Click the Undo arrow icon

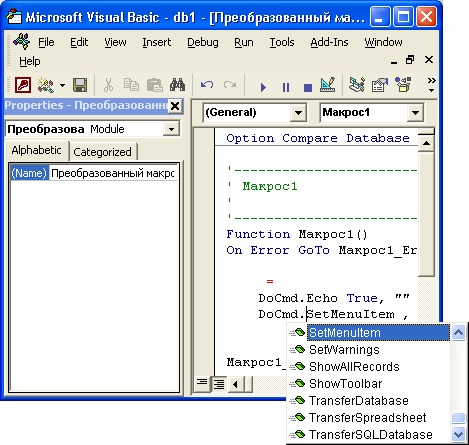click(207, 85)
